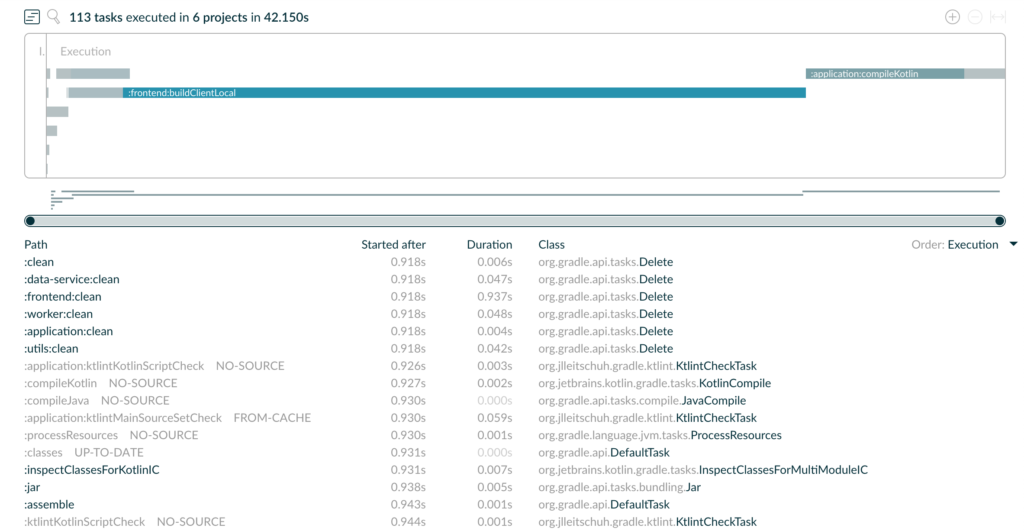Click the Started after column header
This screenshot has height=531, width=1024.
[x=393, y=245]
